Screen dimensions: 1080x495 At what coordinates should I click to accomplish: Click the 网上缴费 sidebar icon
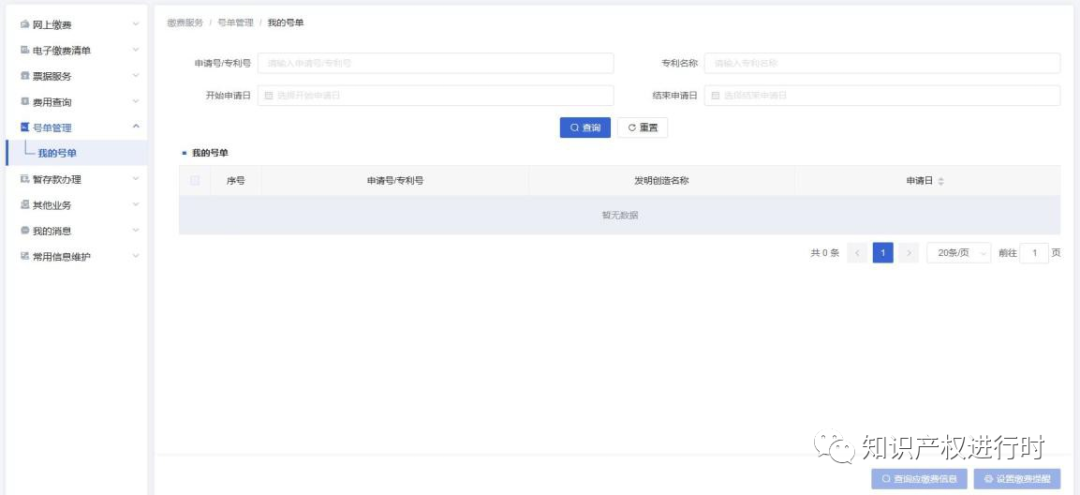[25, 24]
